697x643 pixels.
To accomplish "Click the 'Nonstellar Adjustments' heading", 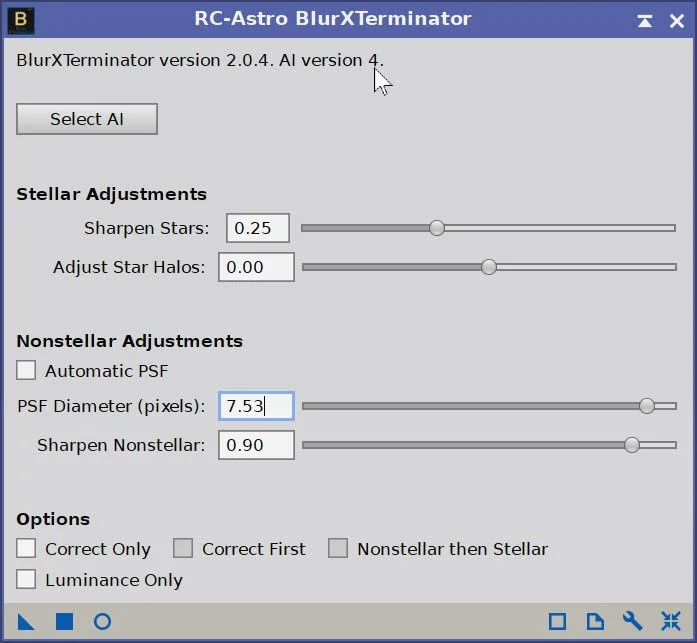I will click(x=130, y=341).
